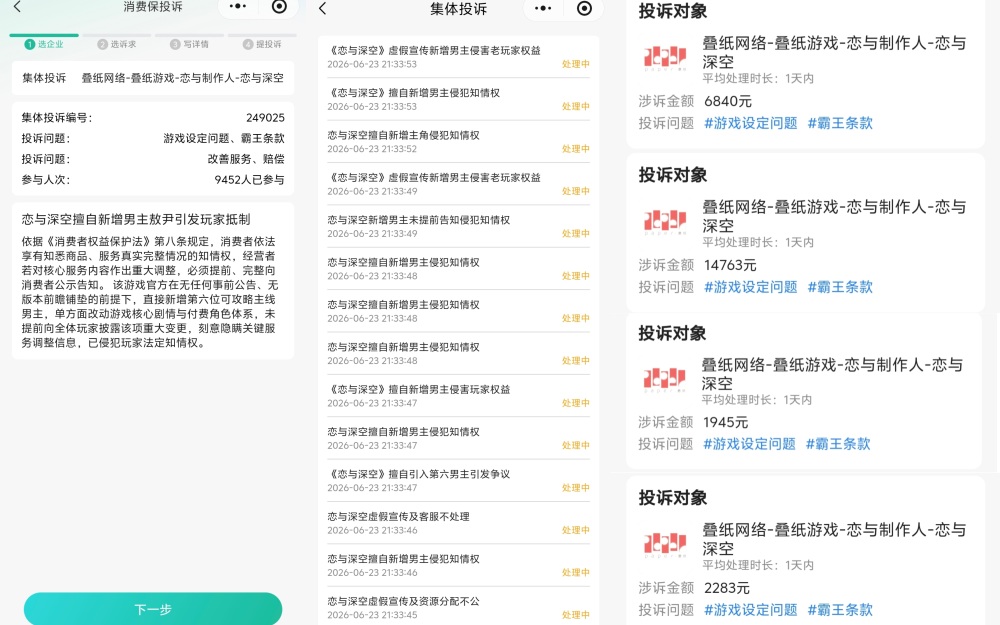Open #霸王条款 tag on the 6840元 card
The image size is (1000, 625).
pos(840,123)
